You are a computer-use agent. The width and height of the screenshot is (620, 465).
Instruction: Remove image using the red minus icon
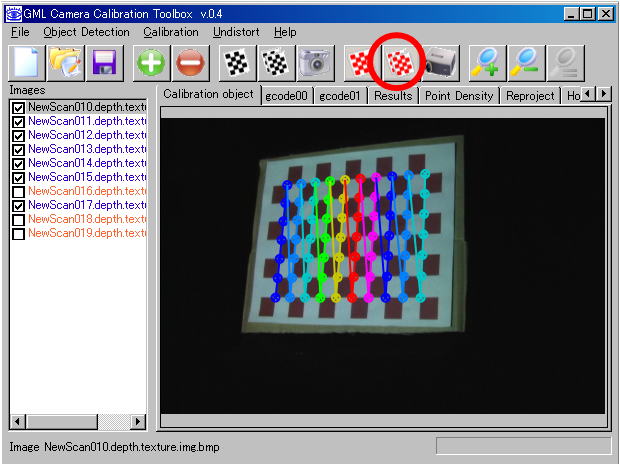[x=191, y=63]
